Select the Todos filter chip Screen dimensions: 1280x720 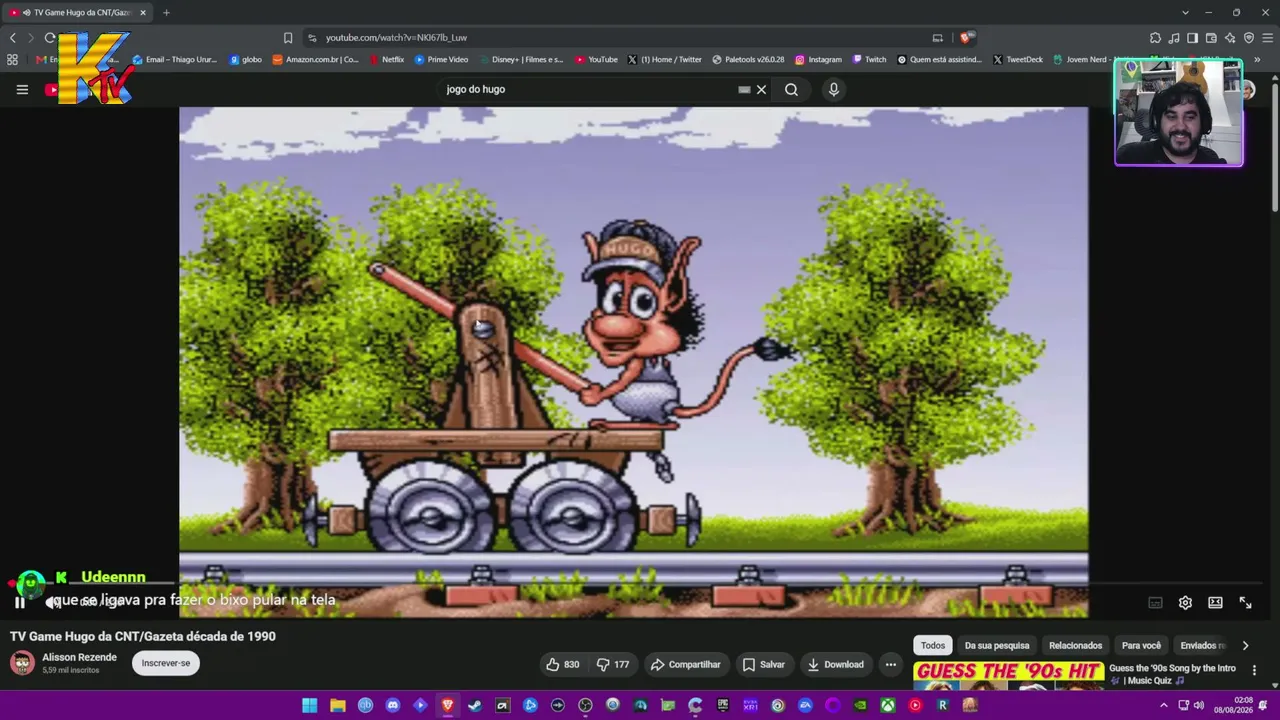tap(933, 645)
